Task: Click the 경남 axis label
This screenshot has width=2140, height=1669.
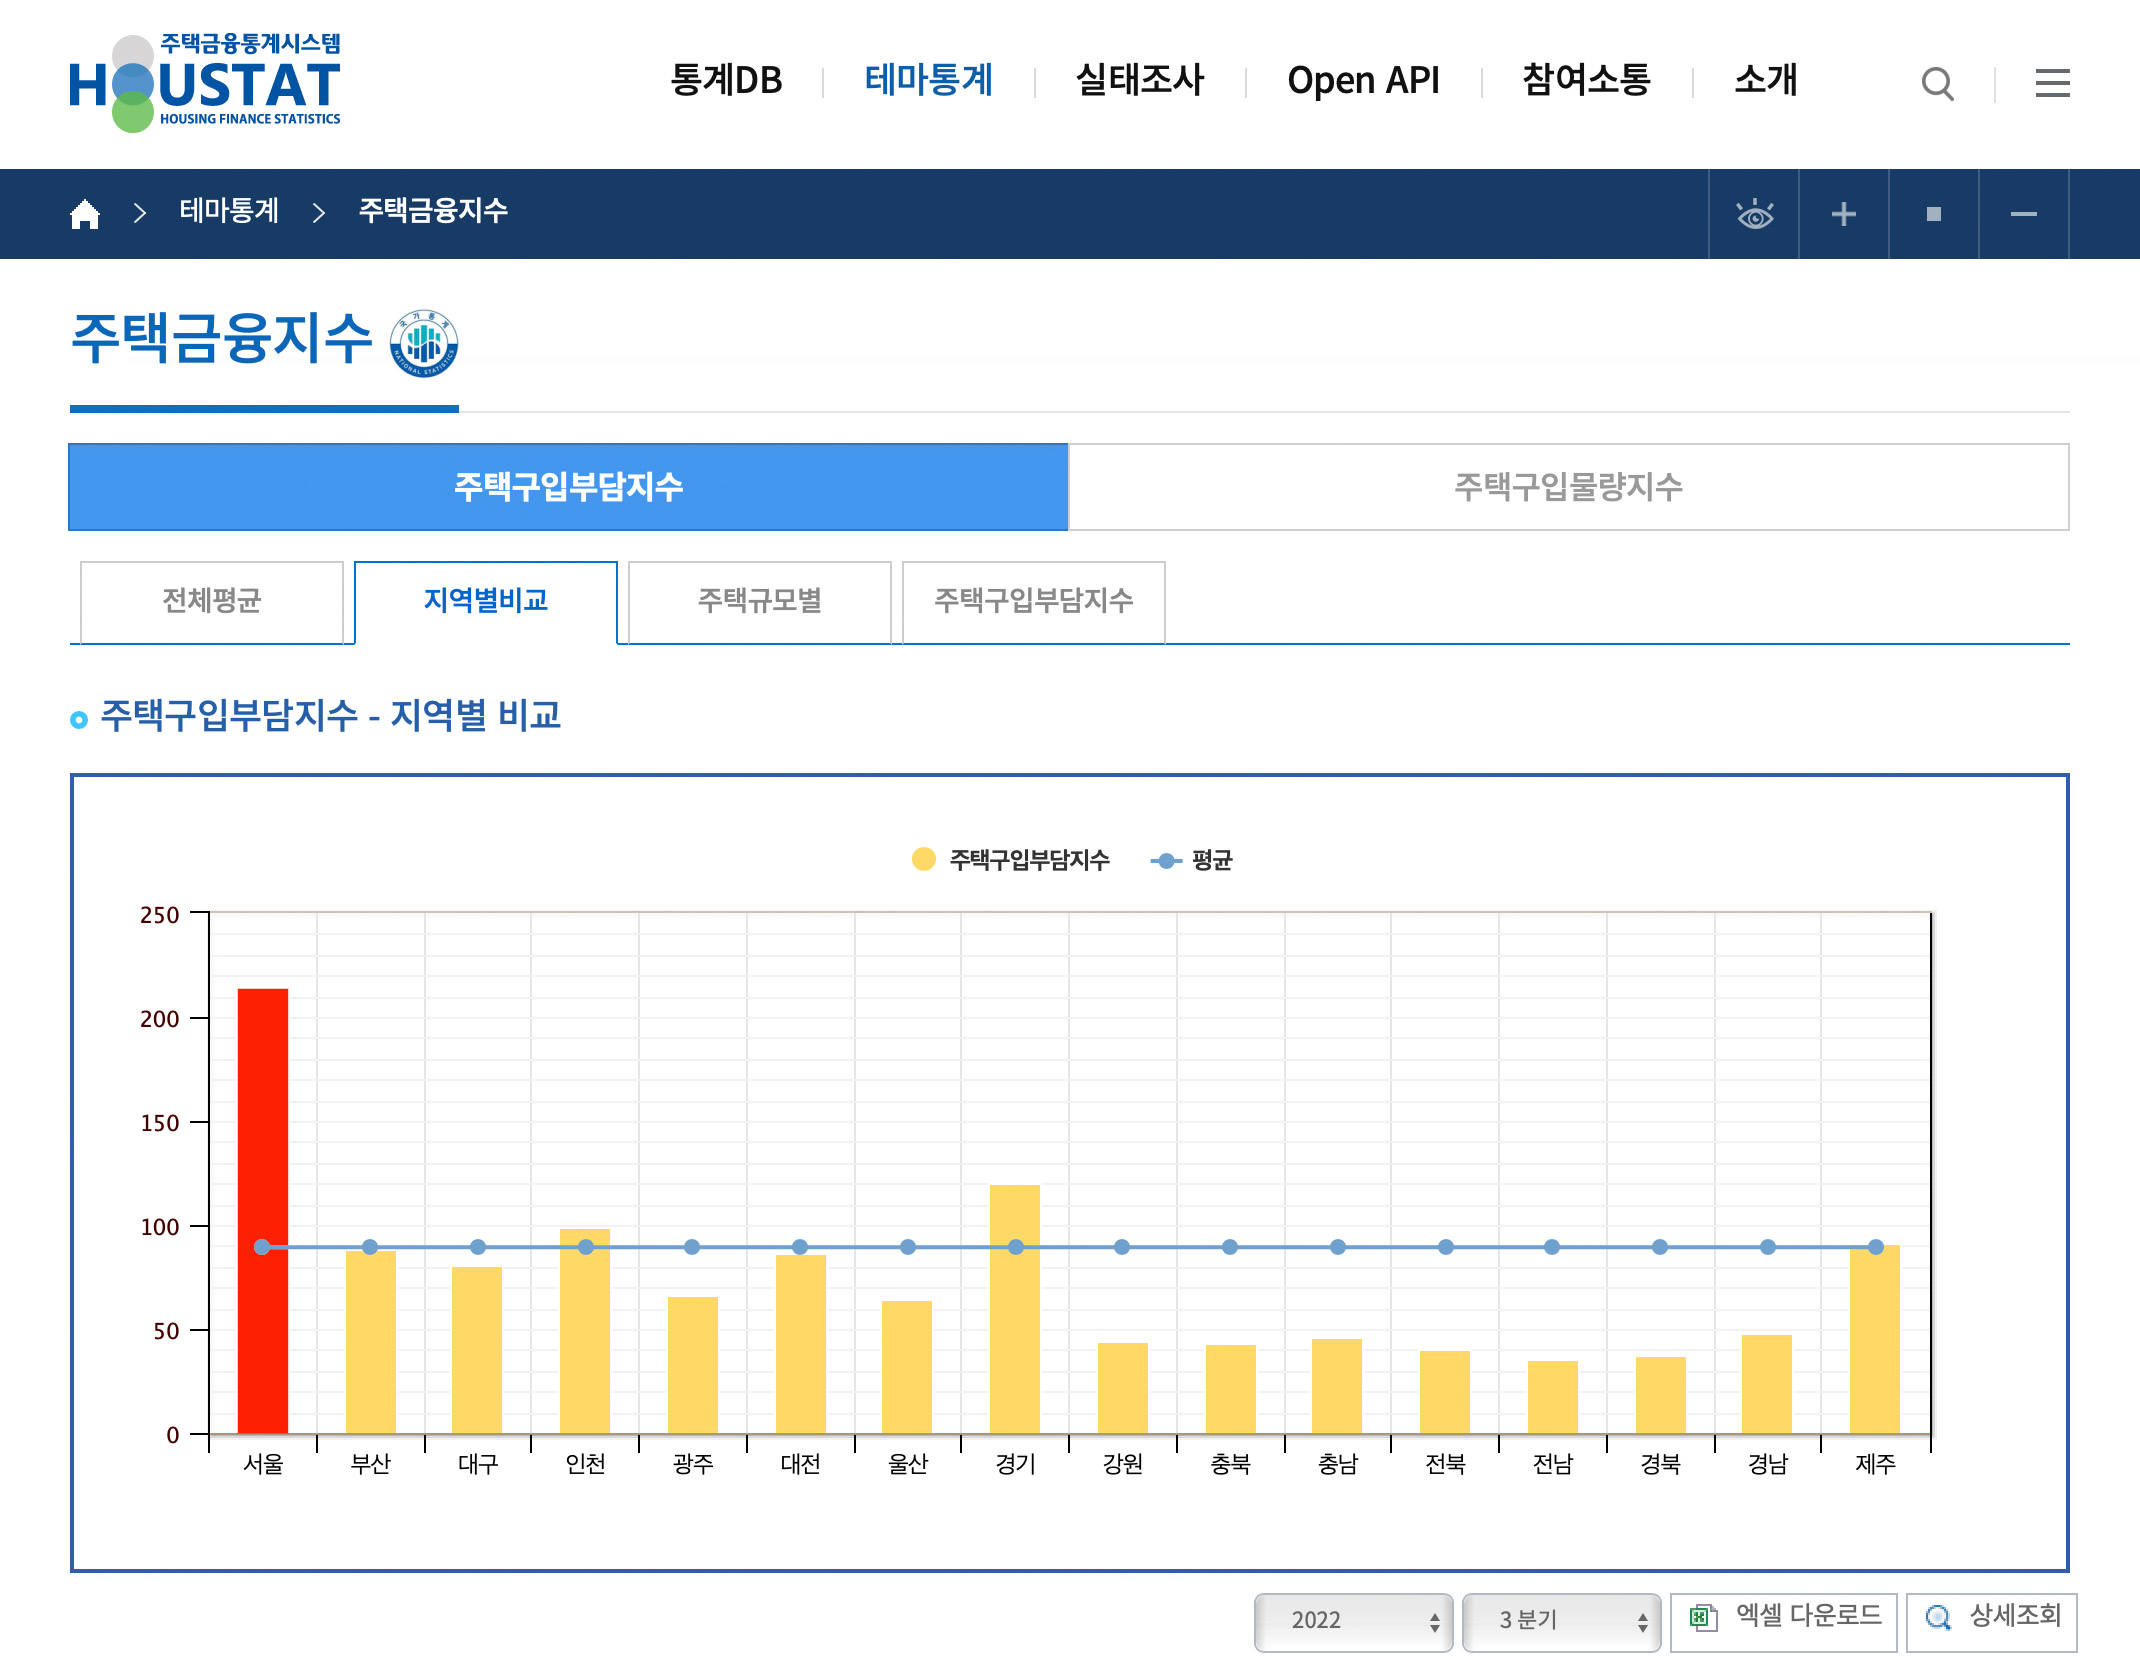Action: click(1767, 1464)
